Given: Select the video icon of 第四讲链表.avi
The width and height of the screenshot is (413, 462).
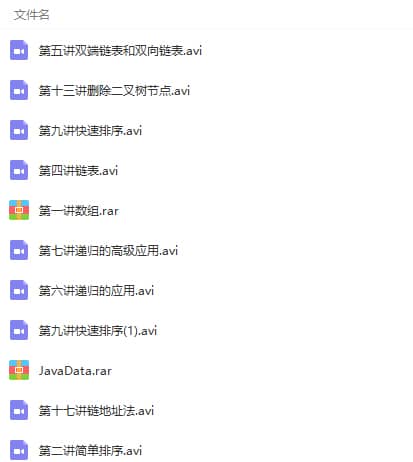Looking at the screenshot, I should 19,170.
